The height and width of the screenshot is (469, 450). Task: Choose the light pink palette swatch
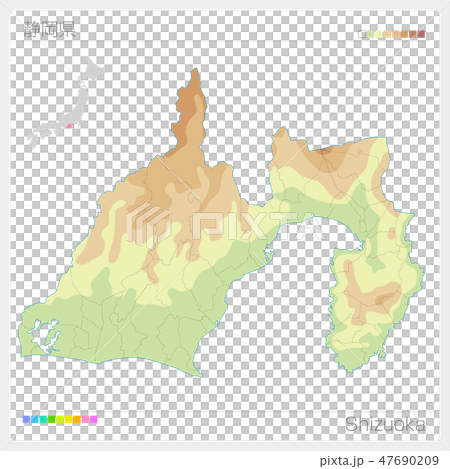tap(85, 419)
